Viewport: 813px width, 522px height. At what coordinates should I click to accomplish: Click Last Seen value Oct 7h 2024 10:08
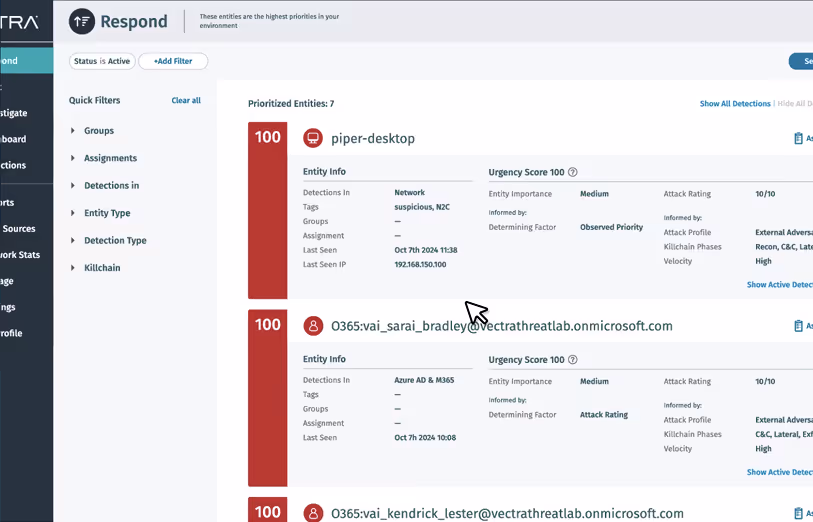coord(425,438)
